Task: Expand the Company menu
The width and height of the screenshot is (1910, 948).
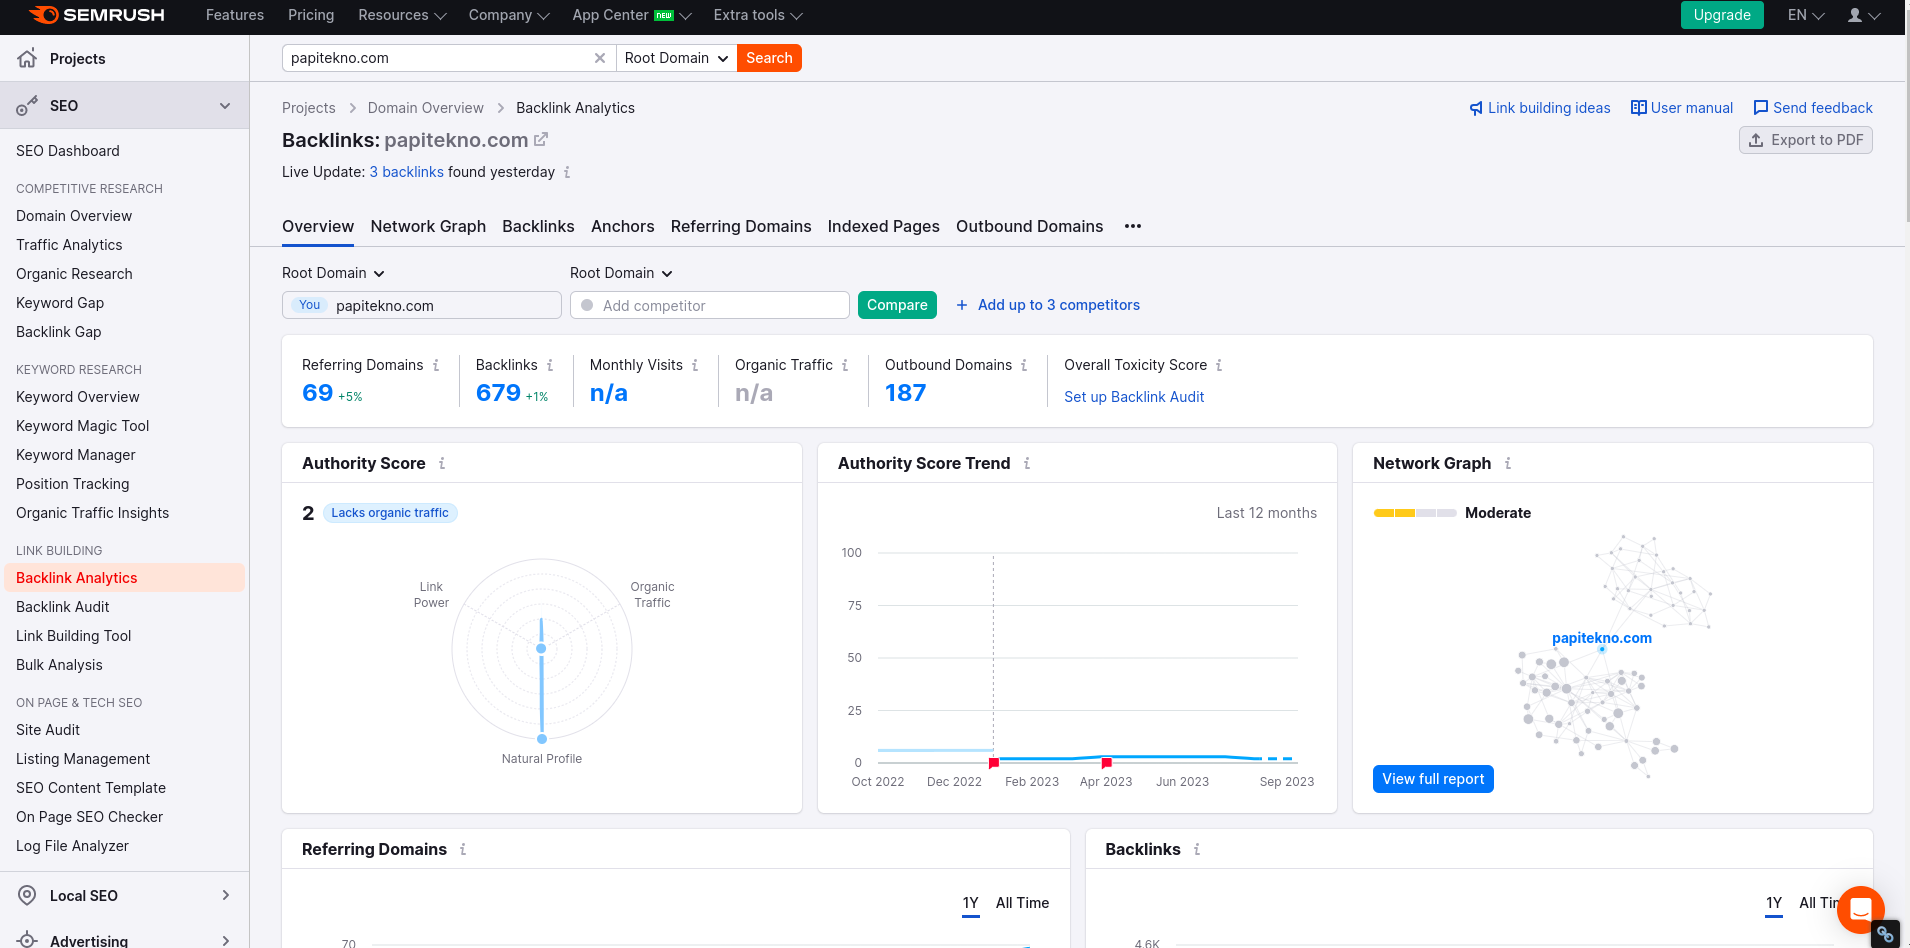Action: click(x=509, y=15)
